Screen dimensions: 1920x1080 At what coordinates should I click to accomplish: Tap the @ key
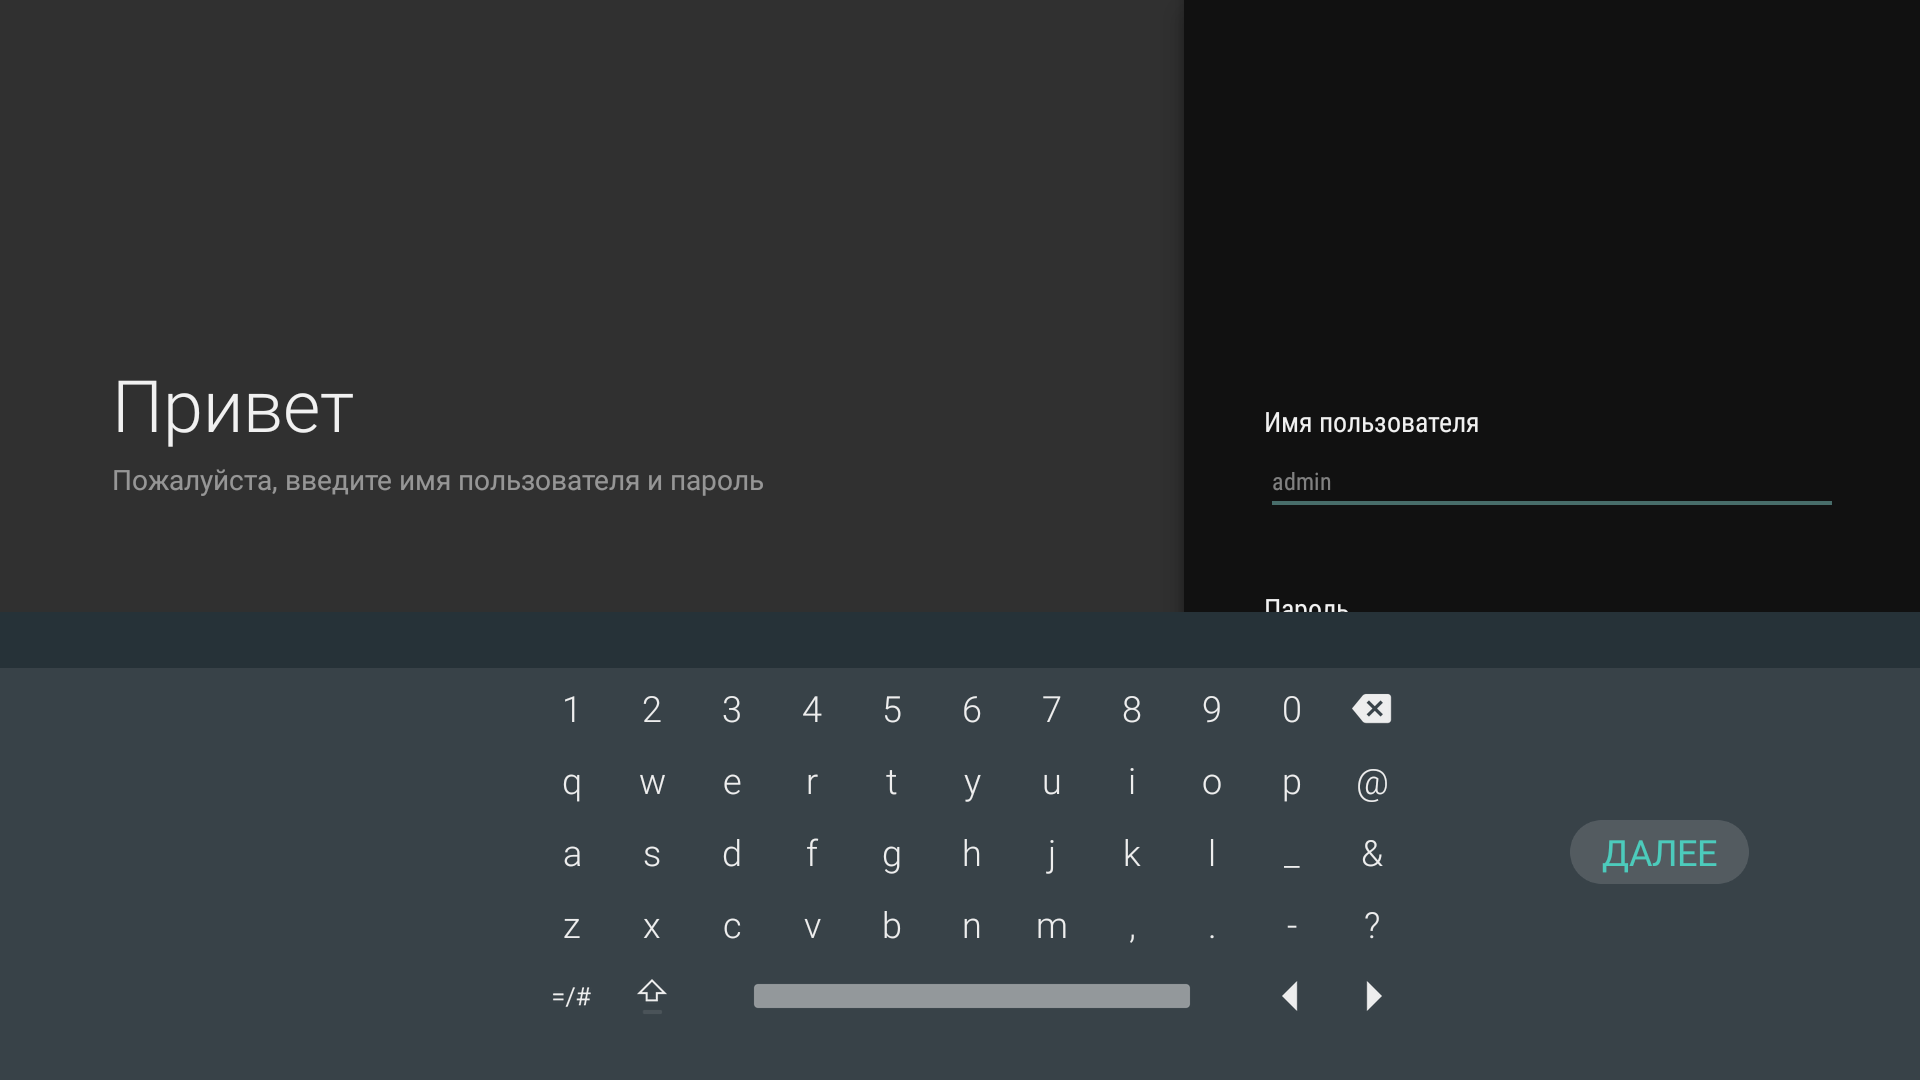[1372, 783]
